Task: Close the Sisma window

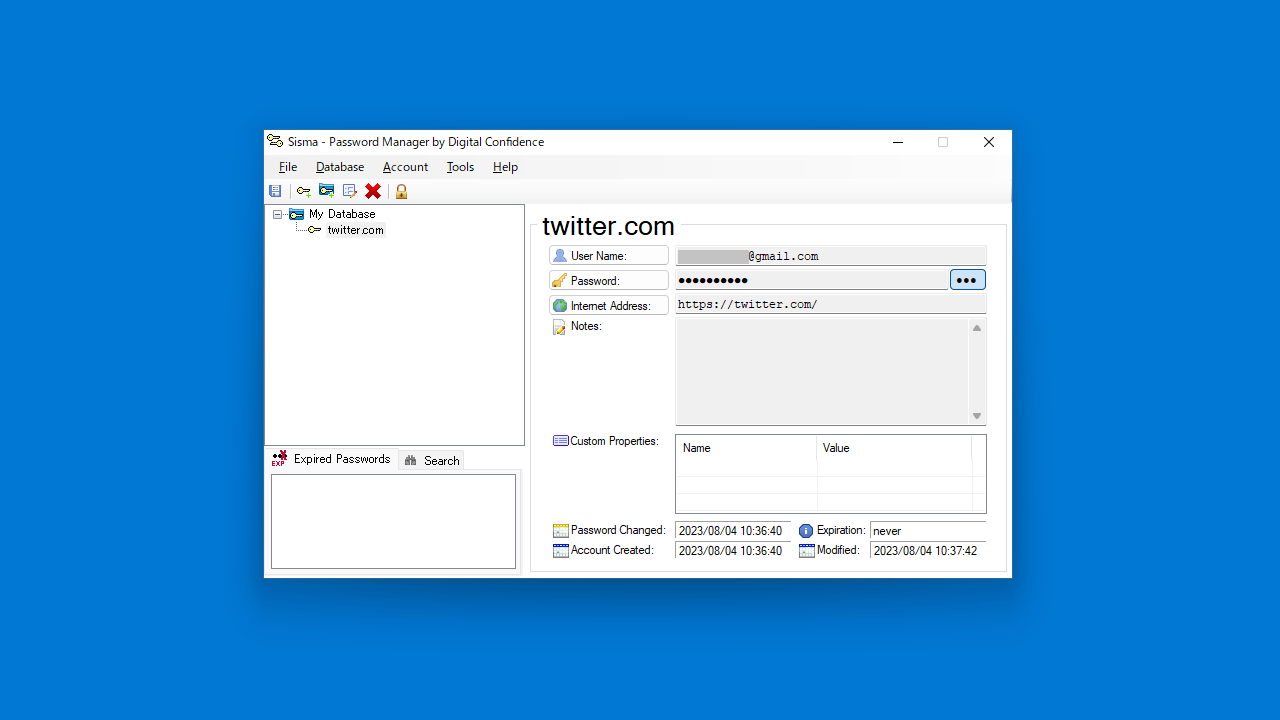Action: click(989, 142)
